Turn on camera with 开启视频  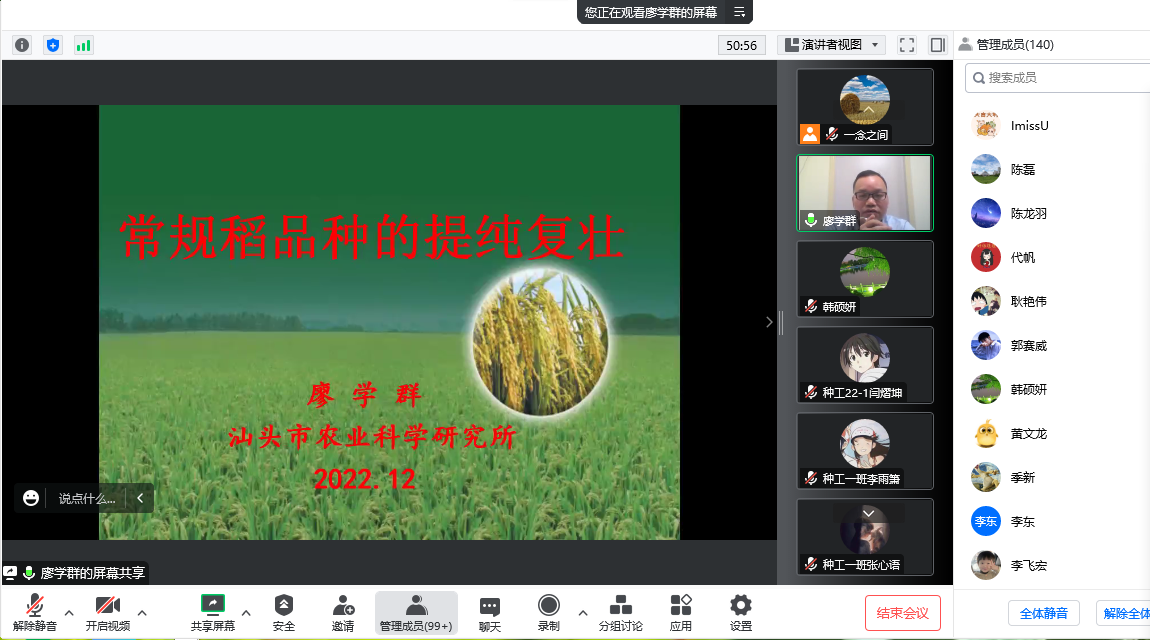click(x=107, y=613)
